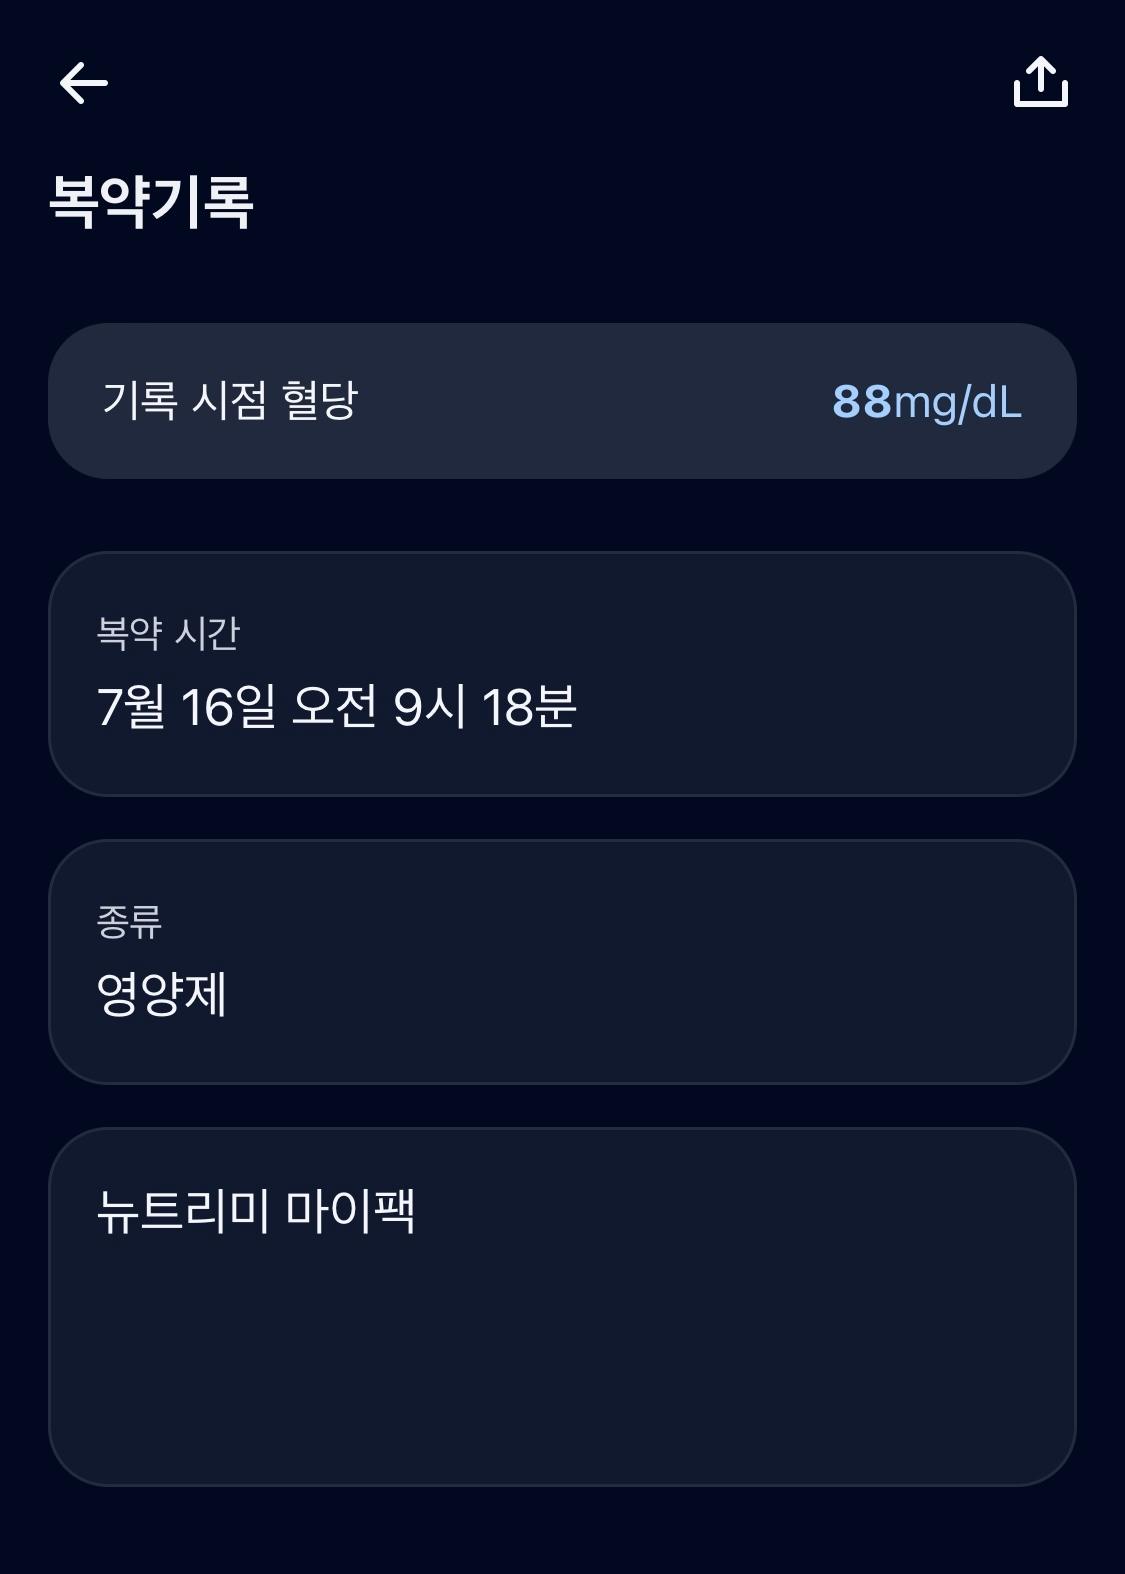Edit the date 7월 16일 오전 9시 18분

(336, 707)
